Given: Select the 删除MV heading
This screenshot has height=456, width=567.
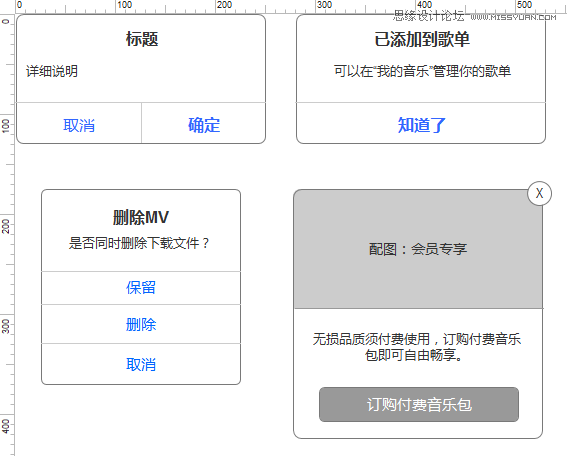Looking at the screenshot, I should [x=141, y=217].
